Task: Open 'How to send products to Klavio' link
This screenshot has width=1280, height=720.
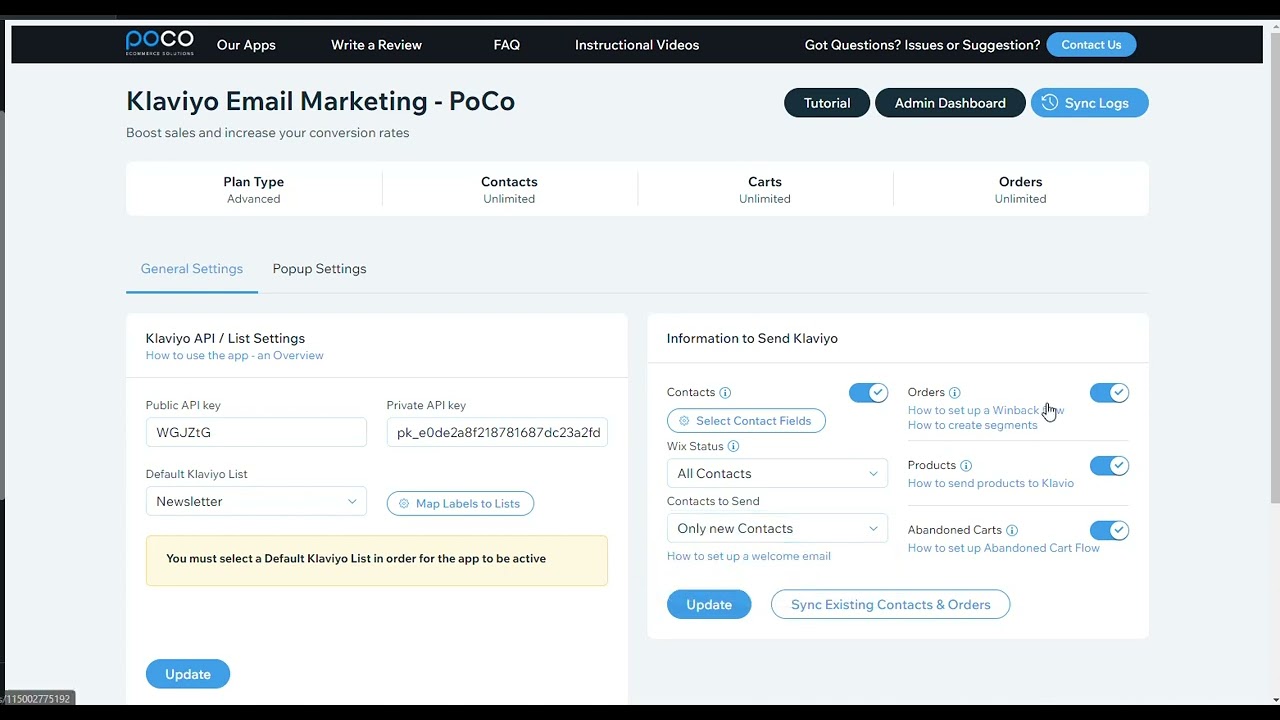Action: click(x=991, y=483)
